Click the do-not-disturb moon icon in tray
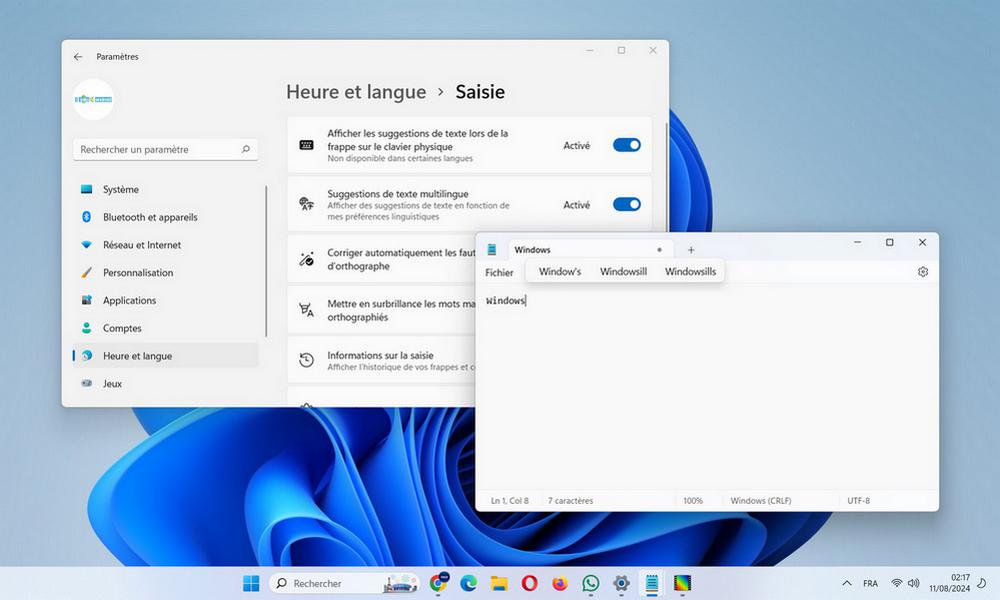 (x=982, y=583)
